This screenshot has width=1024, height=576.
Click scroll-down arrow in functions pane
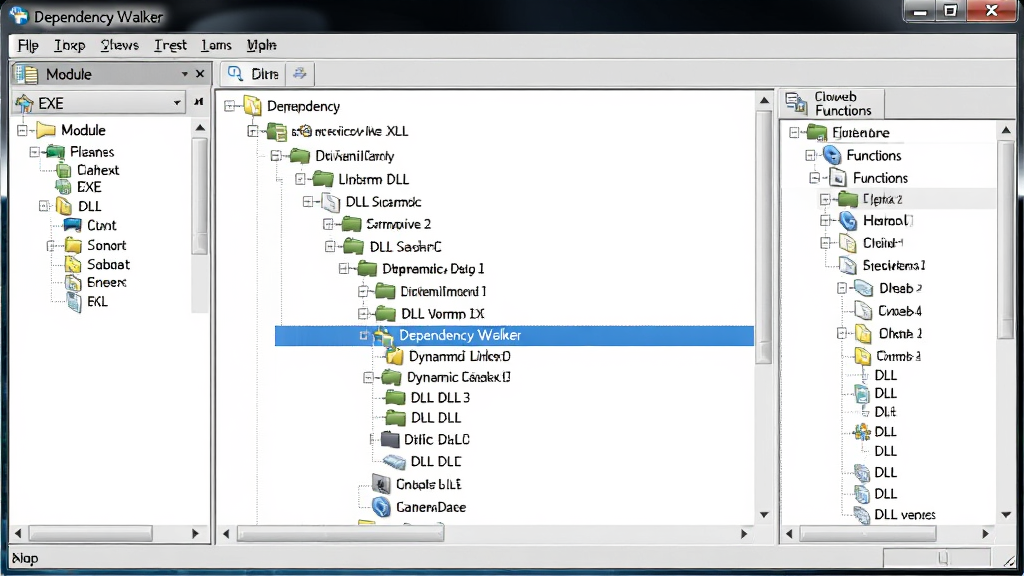pos(1006,515)
